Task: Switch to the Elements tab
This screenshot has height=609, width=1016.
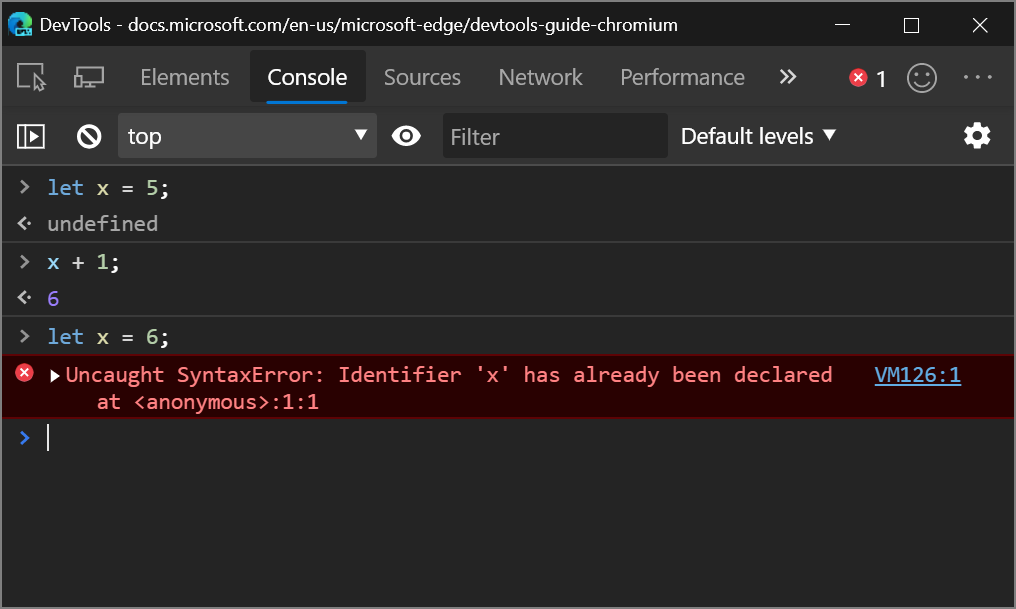Action: point(184,77)
